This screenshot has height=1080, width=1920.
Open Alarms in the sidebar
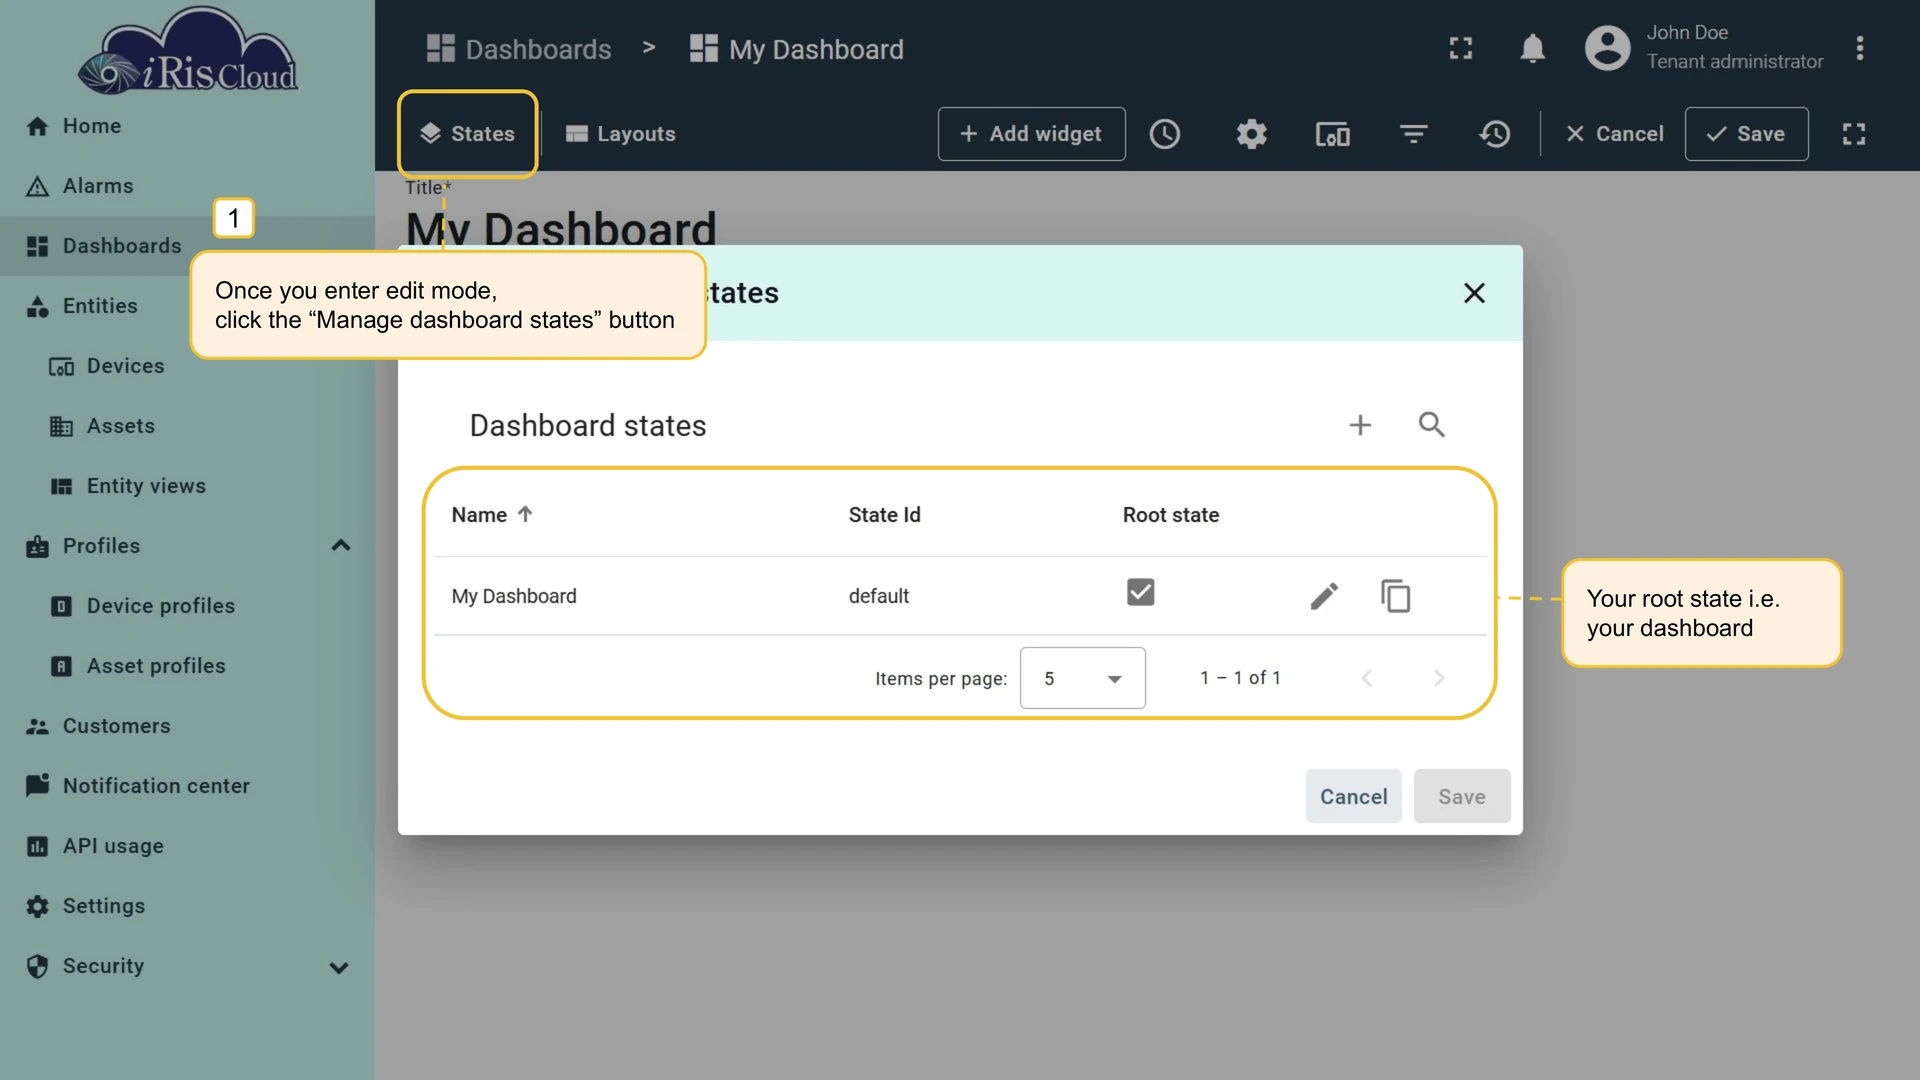pos(187,186)
